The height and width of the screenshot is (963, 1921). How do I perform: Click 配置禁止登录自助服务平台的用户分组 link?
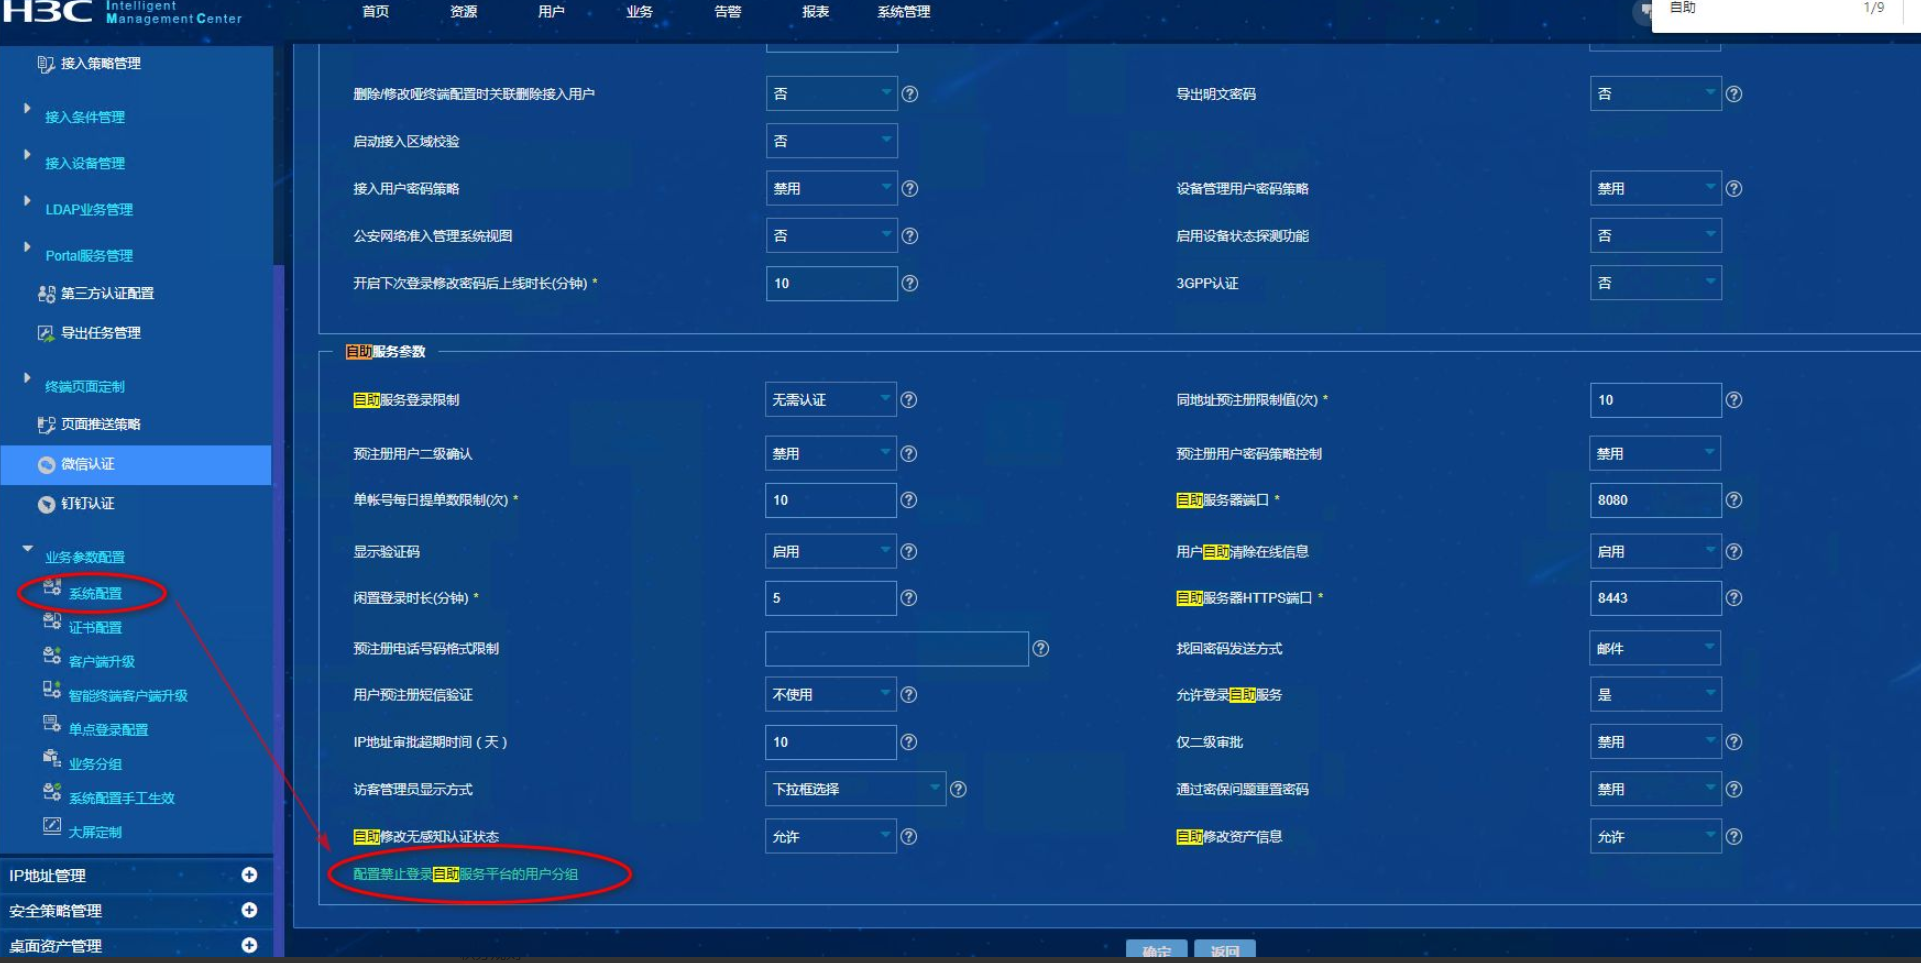465,875
